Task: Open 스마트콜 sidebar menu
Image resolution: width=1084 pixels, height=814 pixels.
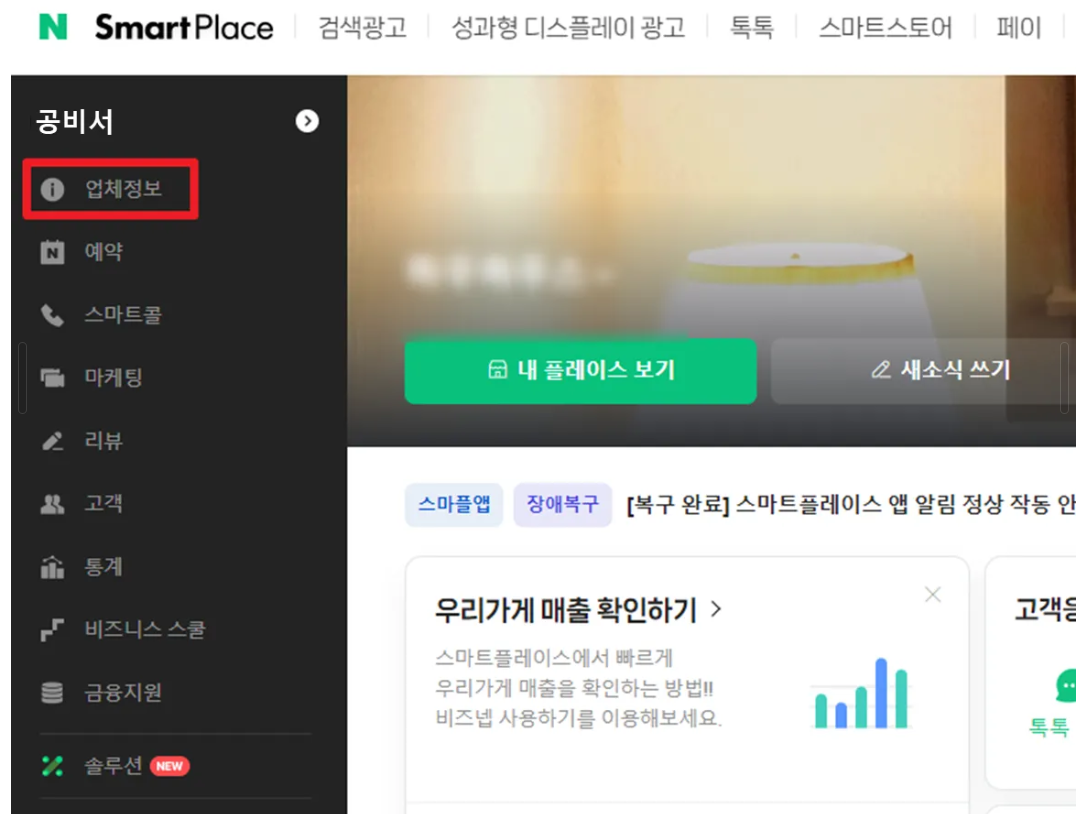Action: coord(123,315)
